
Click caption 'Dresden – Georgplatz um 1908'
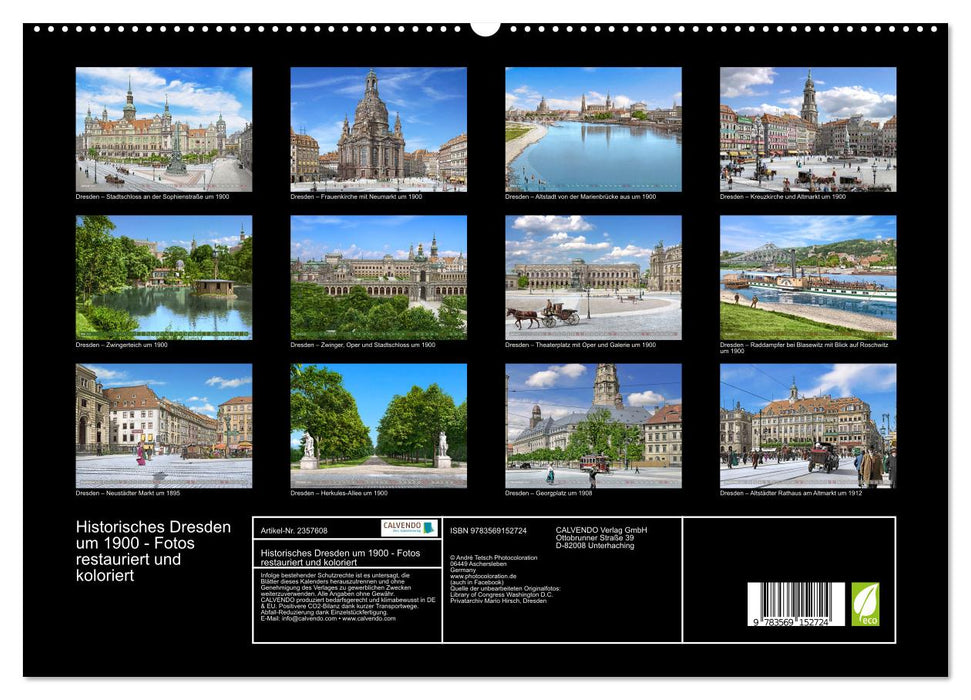[x=549, y=493]
